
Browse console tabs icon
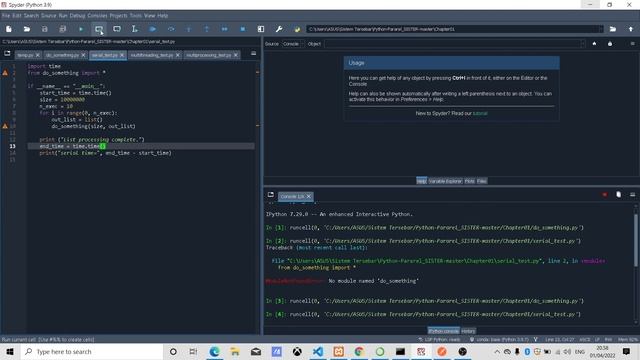pyautogui.click(x=271, y=195)
